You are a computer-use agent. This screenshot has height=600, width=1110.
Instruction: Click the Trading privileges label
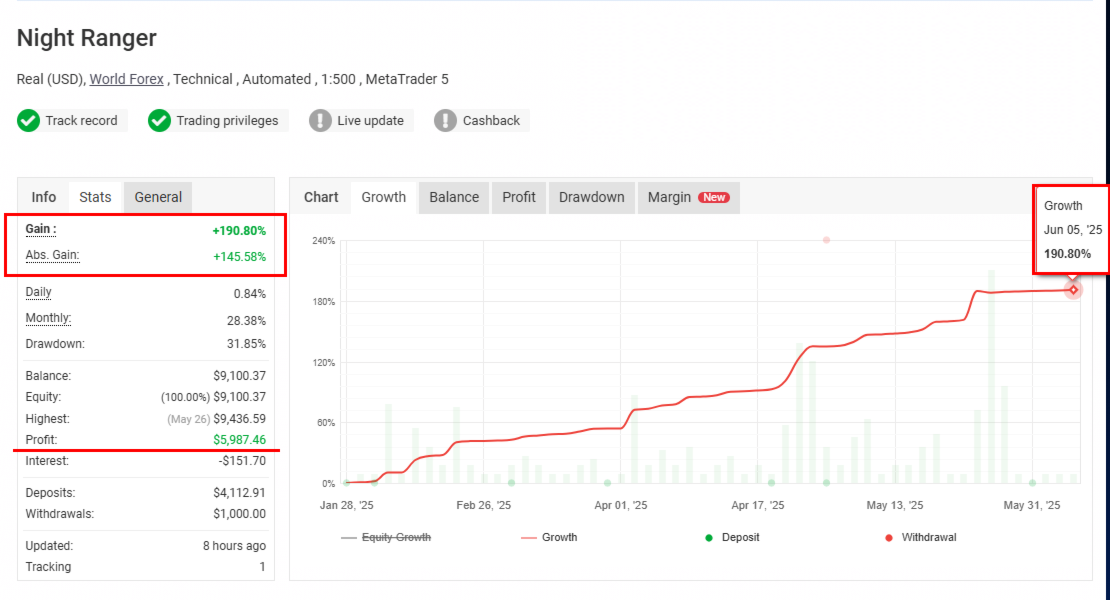(227, 121)
